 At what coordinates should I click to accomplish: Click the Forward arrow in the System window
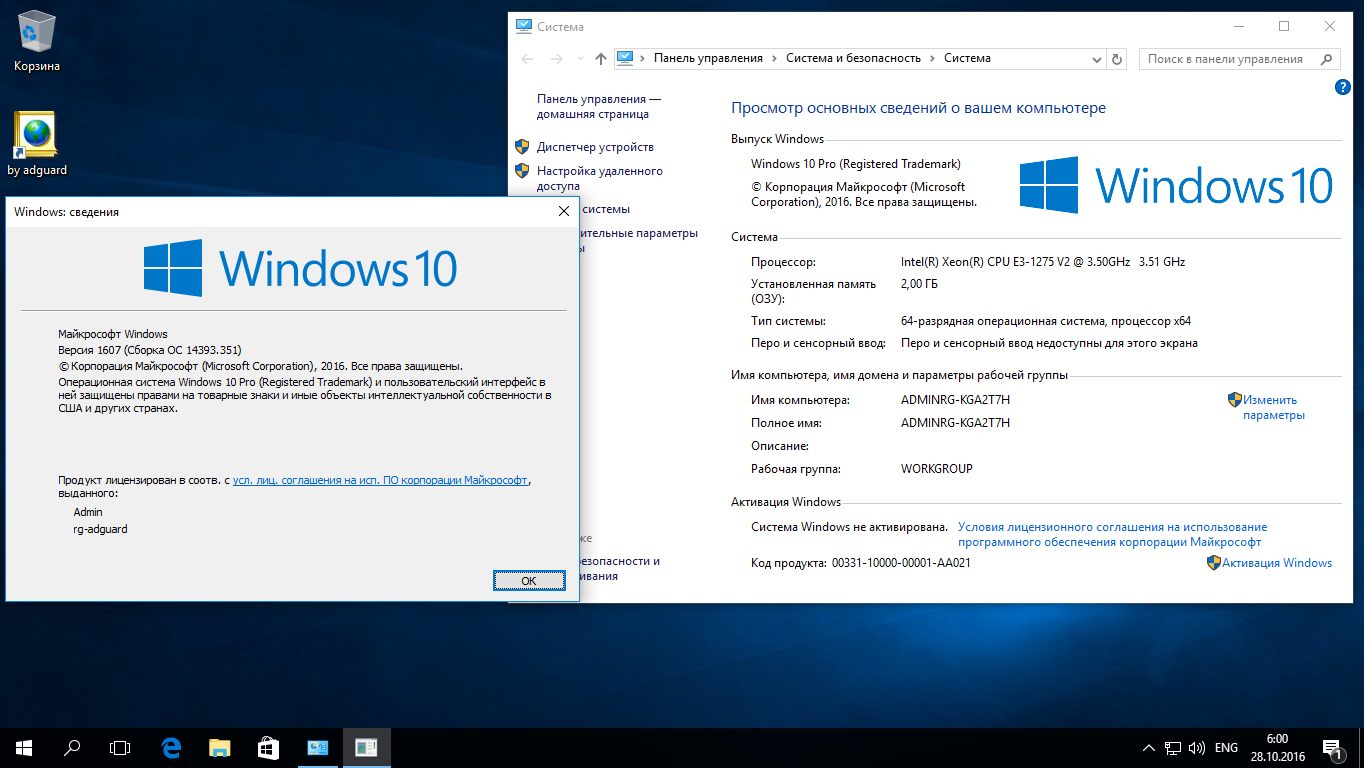click(x=557, y=59)
